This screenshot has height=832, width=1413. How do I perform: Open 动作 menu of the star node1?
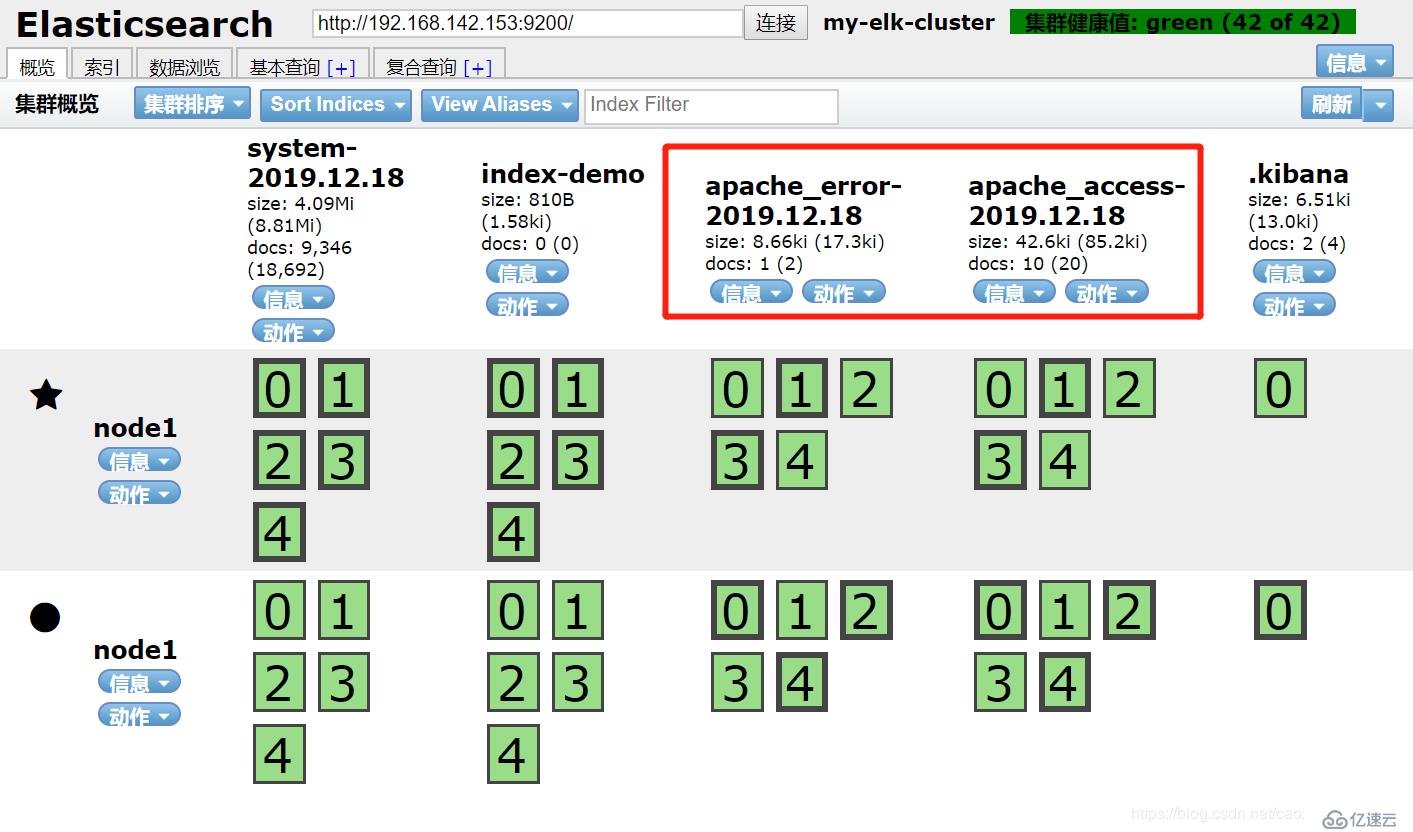click(139, 493)
